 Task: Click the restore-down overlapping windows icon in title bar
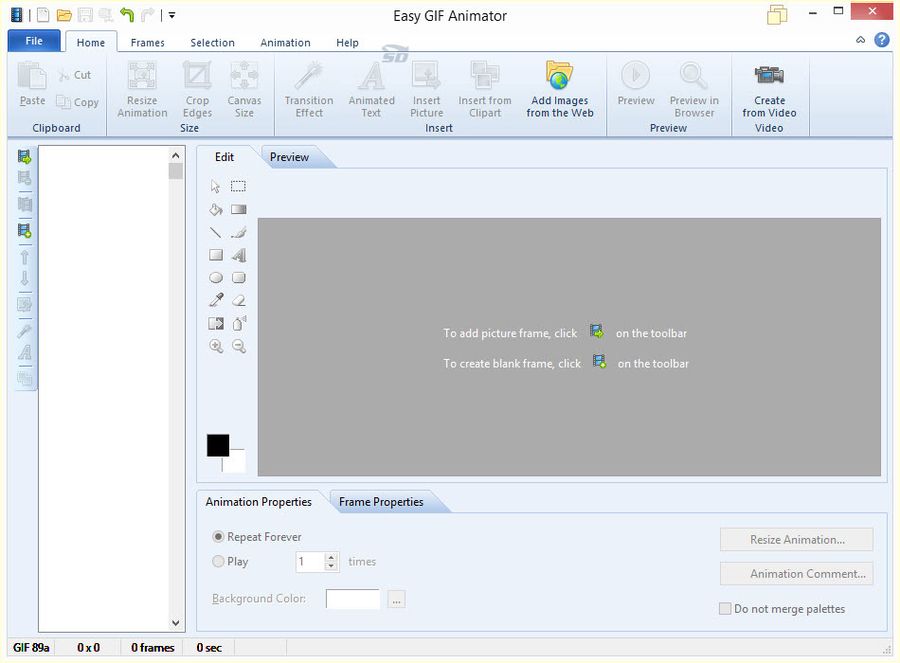pyautogui.click(x=777, y=15)
